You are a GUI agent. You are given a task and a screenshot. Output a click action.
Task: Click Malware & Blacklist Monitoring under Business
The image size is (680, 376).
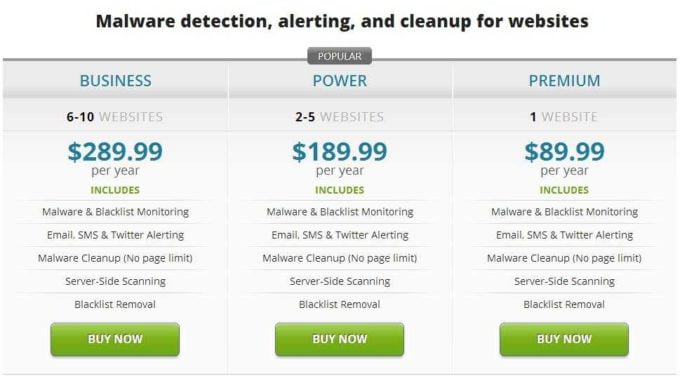point(115,212)
